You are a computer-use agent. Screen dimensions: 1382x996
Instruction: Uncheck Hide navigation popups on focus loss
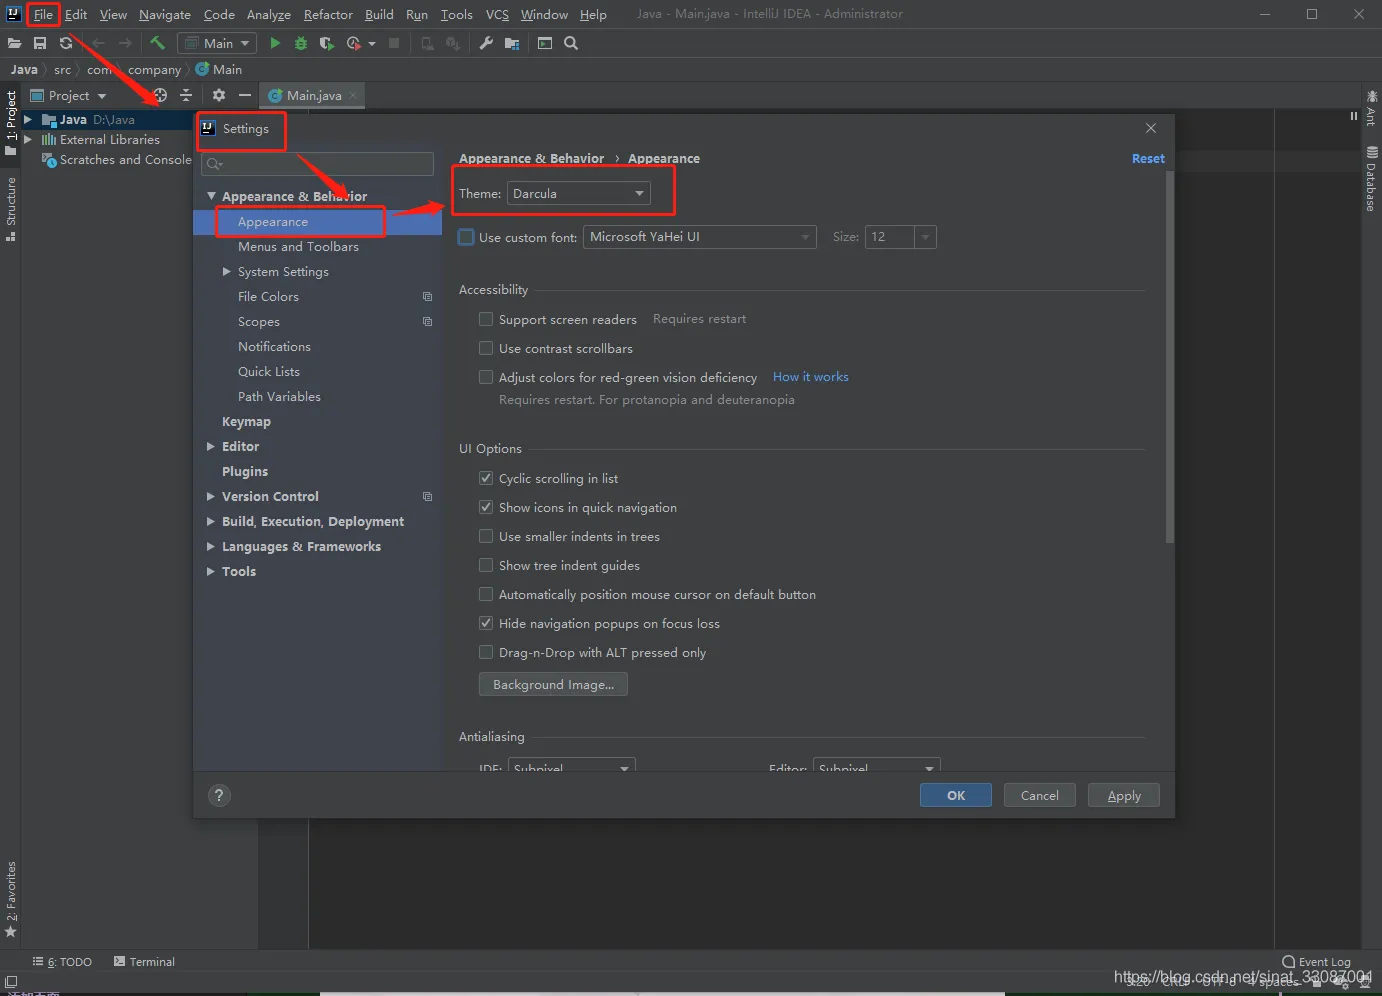[486, 623]
